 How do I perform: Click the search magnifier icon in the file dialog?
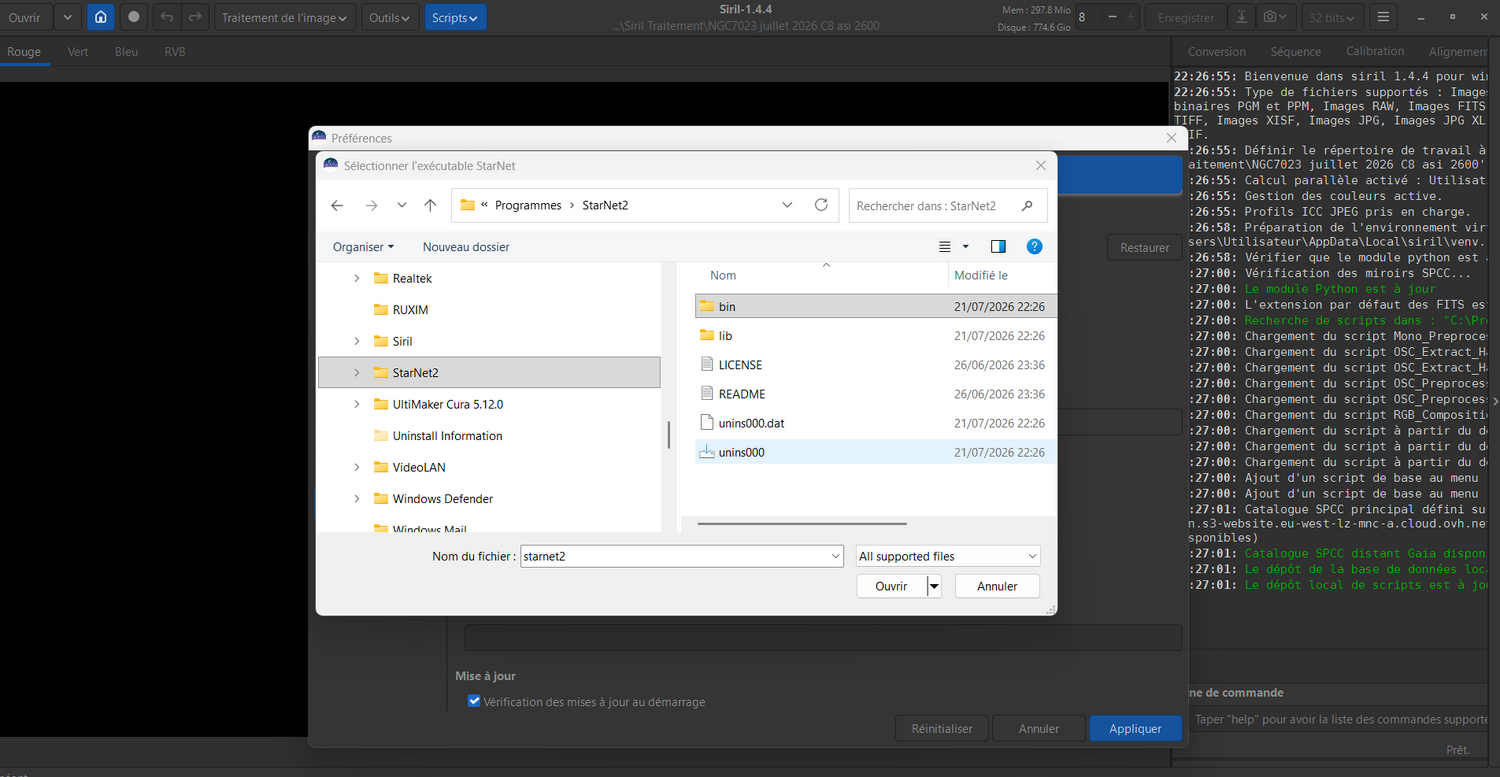point(1027,206)
